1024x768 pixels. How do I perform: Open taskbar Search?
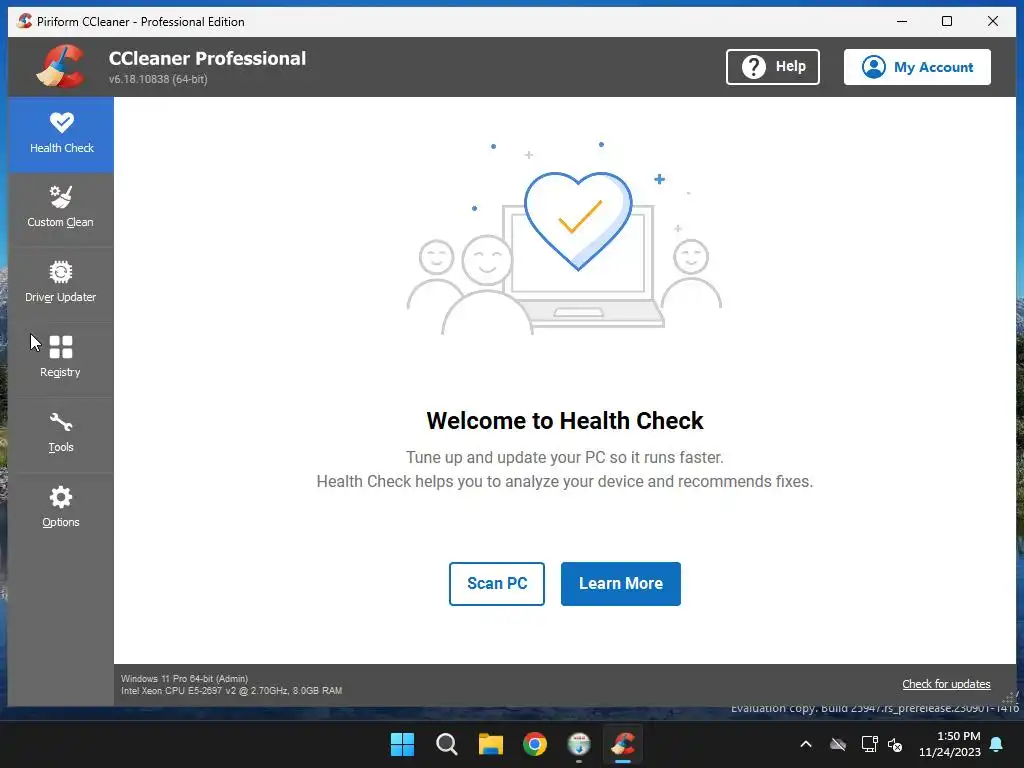pos(447,744)
